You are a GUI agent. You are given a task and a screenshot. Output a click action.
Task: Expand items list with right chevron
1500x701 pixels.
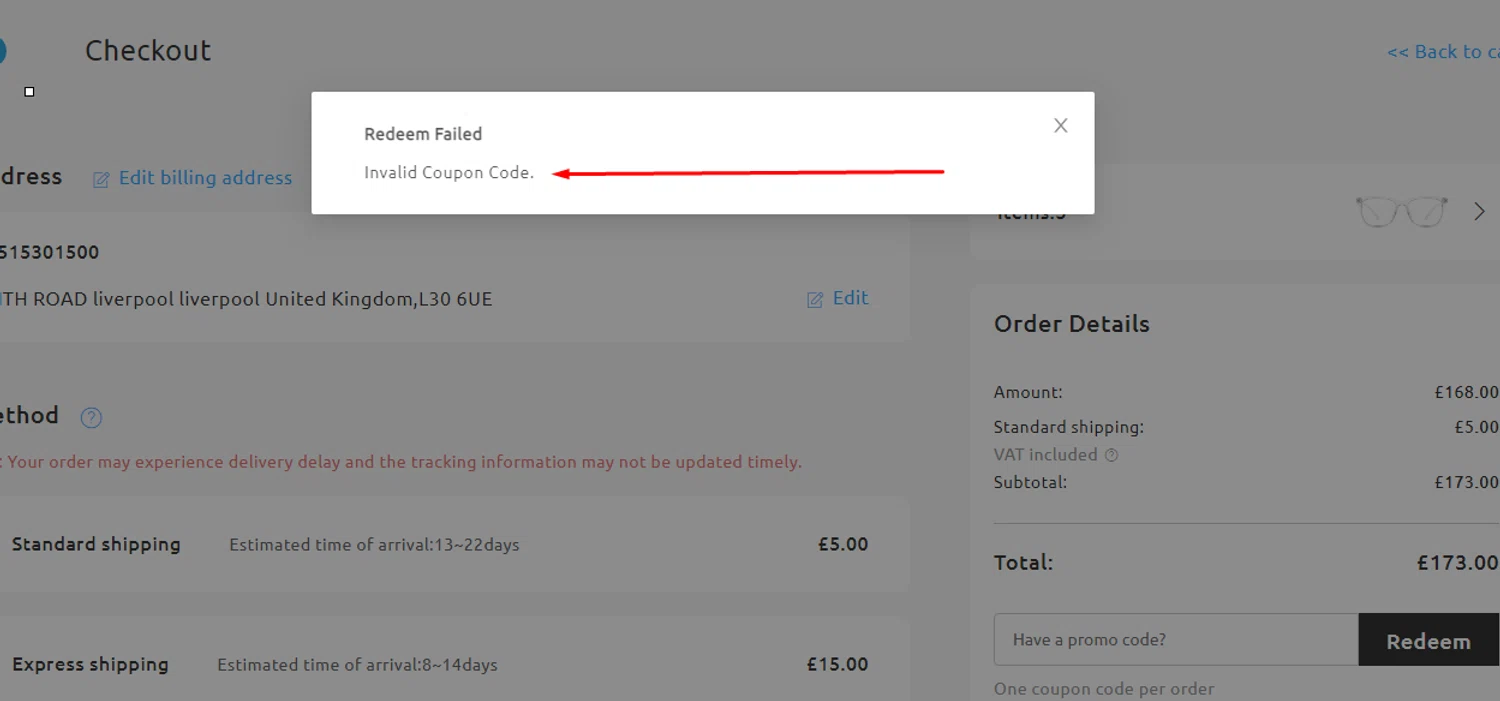[1479, 211]
